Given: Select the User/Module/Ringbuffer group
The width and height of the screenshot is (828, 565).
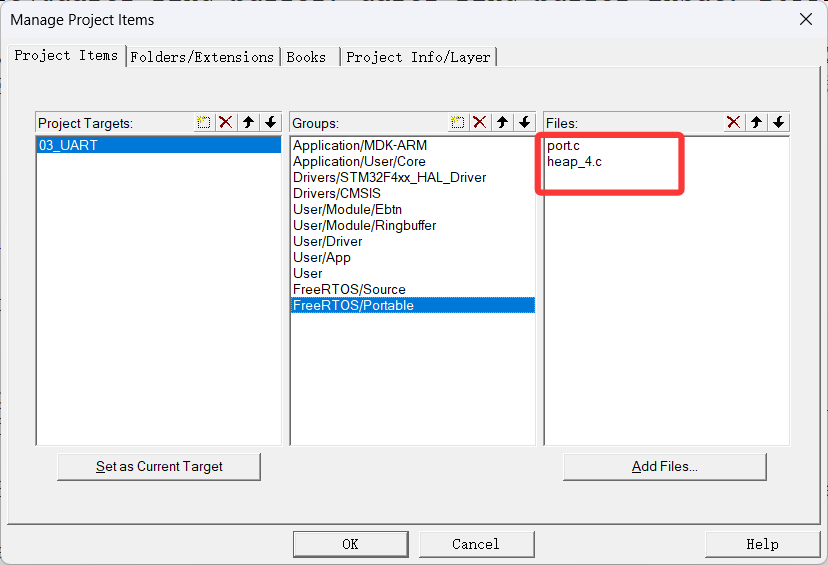Looking at the screenshot, I should tap(412, 225).
